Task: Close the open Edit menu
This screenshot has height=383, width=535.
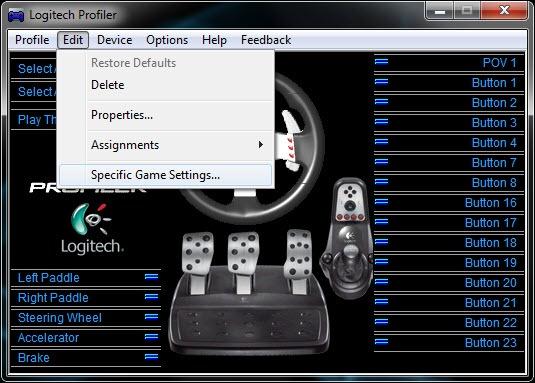Action: (x=73, y=40)
